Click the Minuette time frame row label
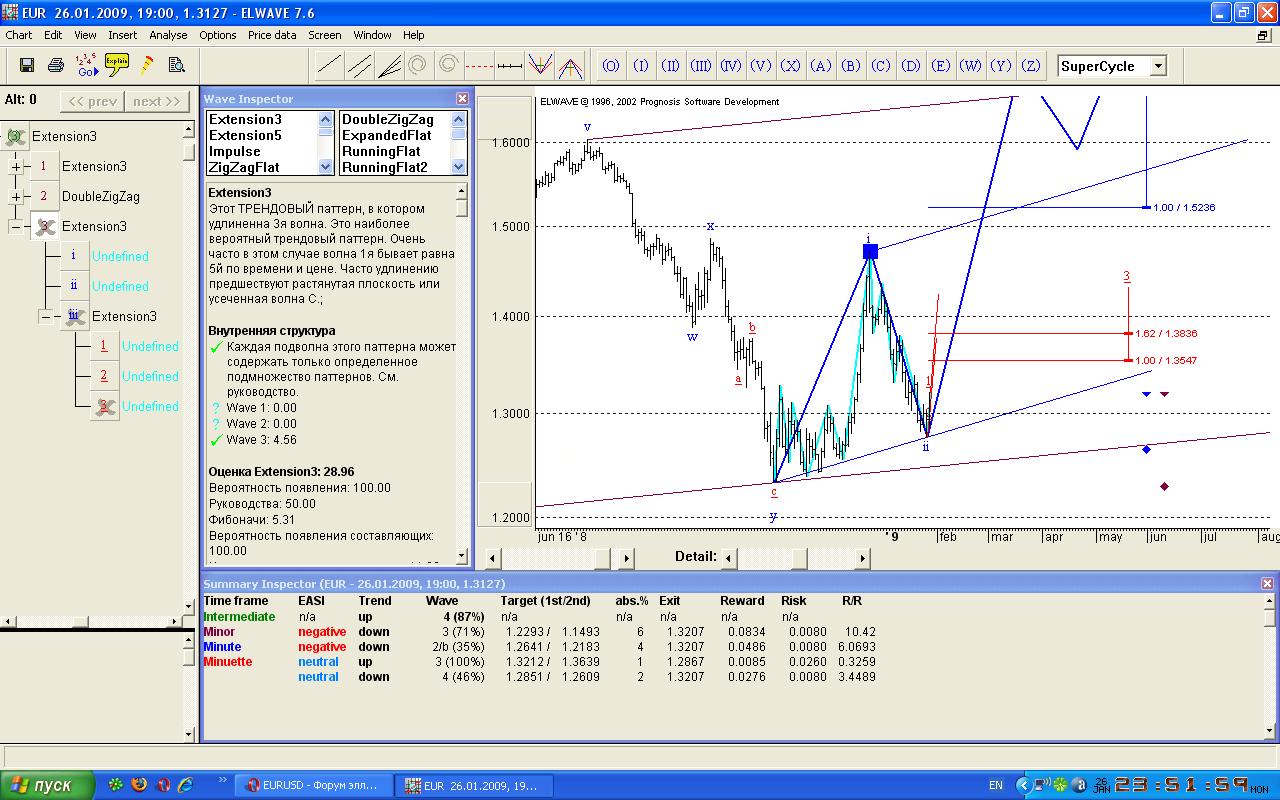The image size is (1280, 800). [228, 662]
